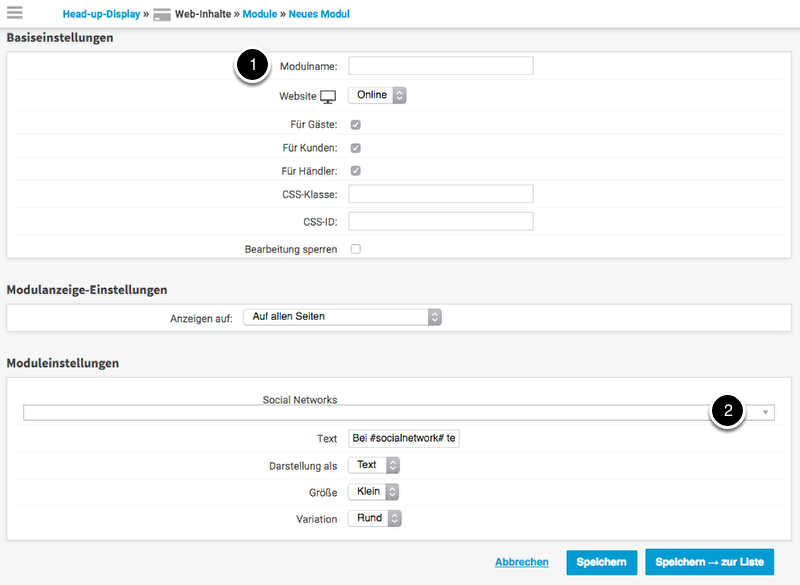800x585 pixels.
Task: Uncheck the Für Händler checkbox
Action: (355, 171)
